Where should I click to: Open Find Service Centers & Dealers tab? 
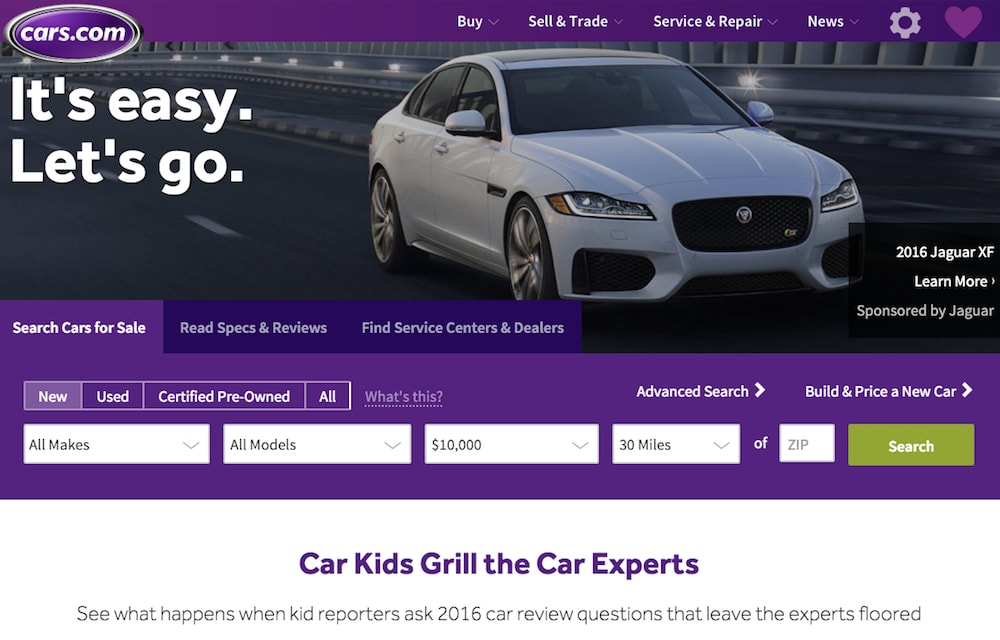462,327
